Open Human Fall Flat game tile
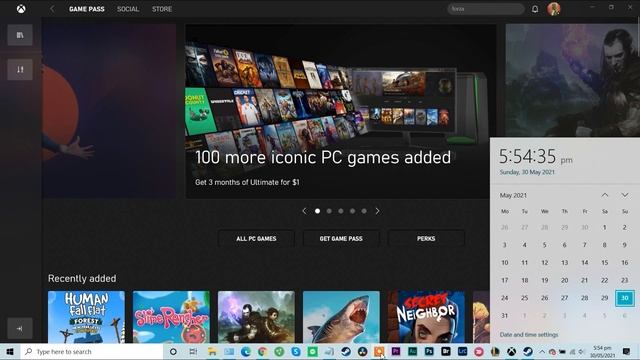This screenshot has width=640, height=360. [87, 317]
